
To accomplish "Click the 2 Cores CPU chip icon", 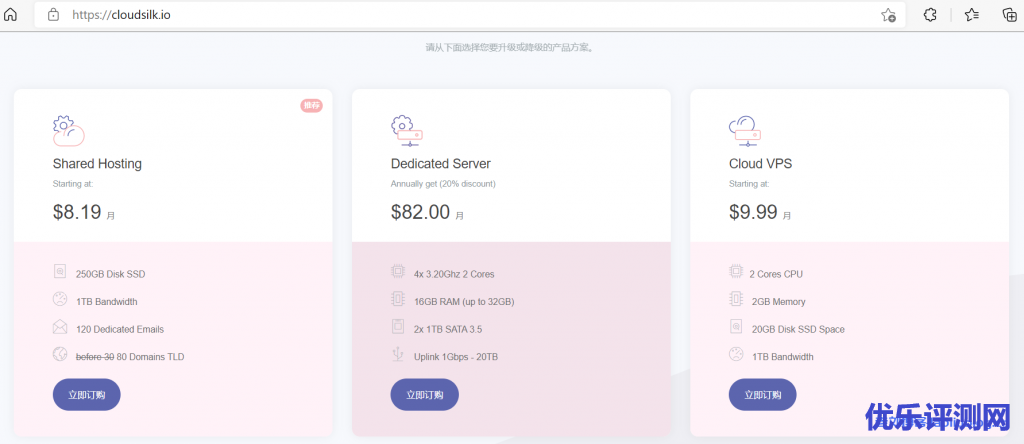I will pyautogui.click(x=736, y=272).
